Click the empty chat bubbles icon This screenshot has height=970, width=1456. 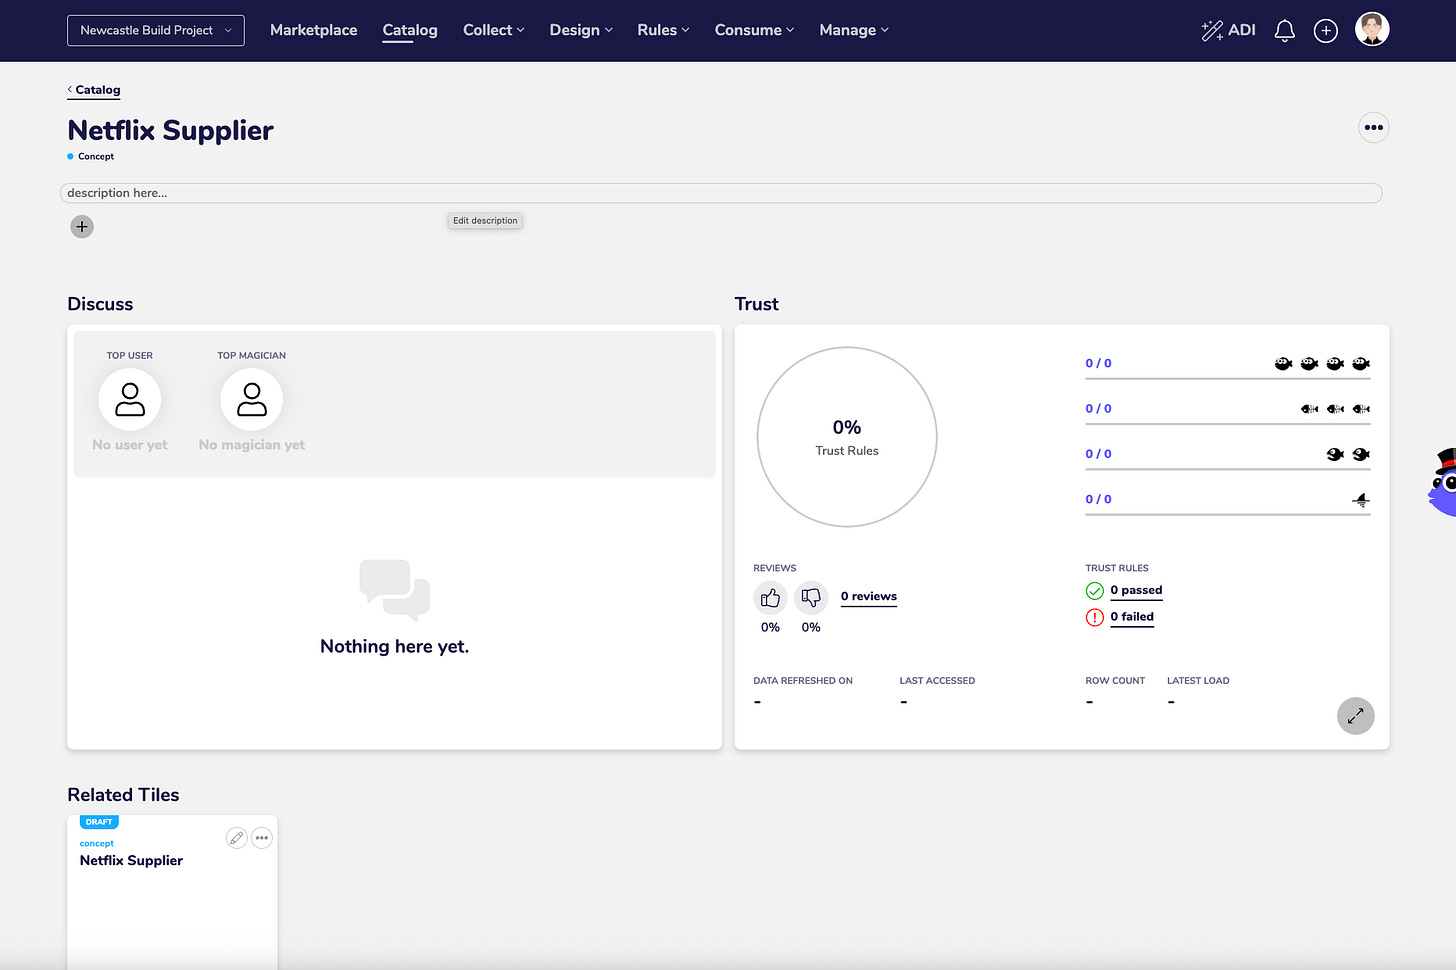coord(394,590)
